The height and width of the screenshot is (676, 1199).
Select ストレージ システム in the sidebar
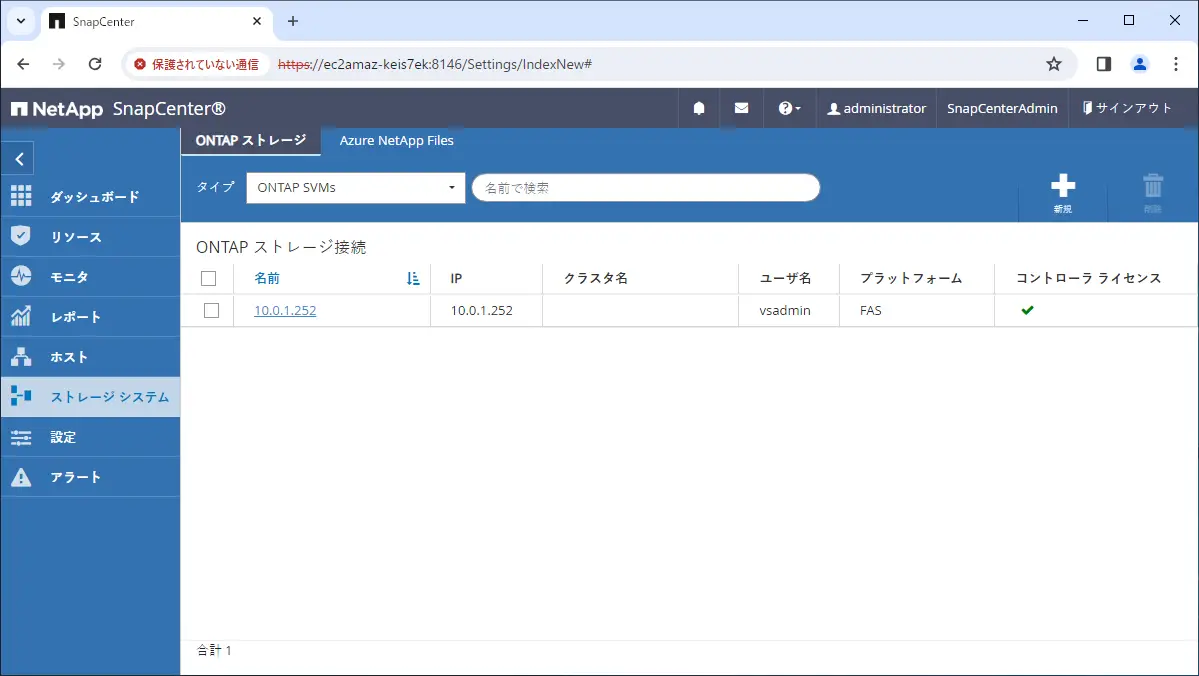90,397
